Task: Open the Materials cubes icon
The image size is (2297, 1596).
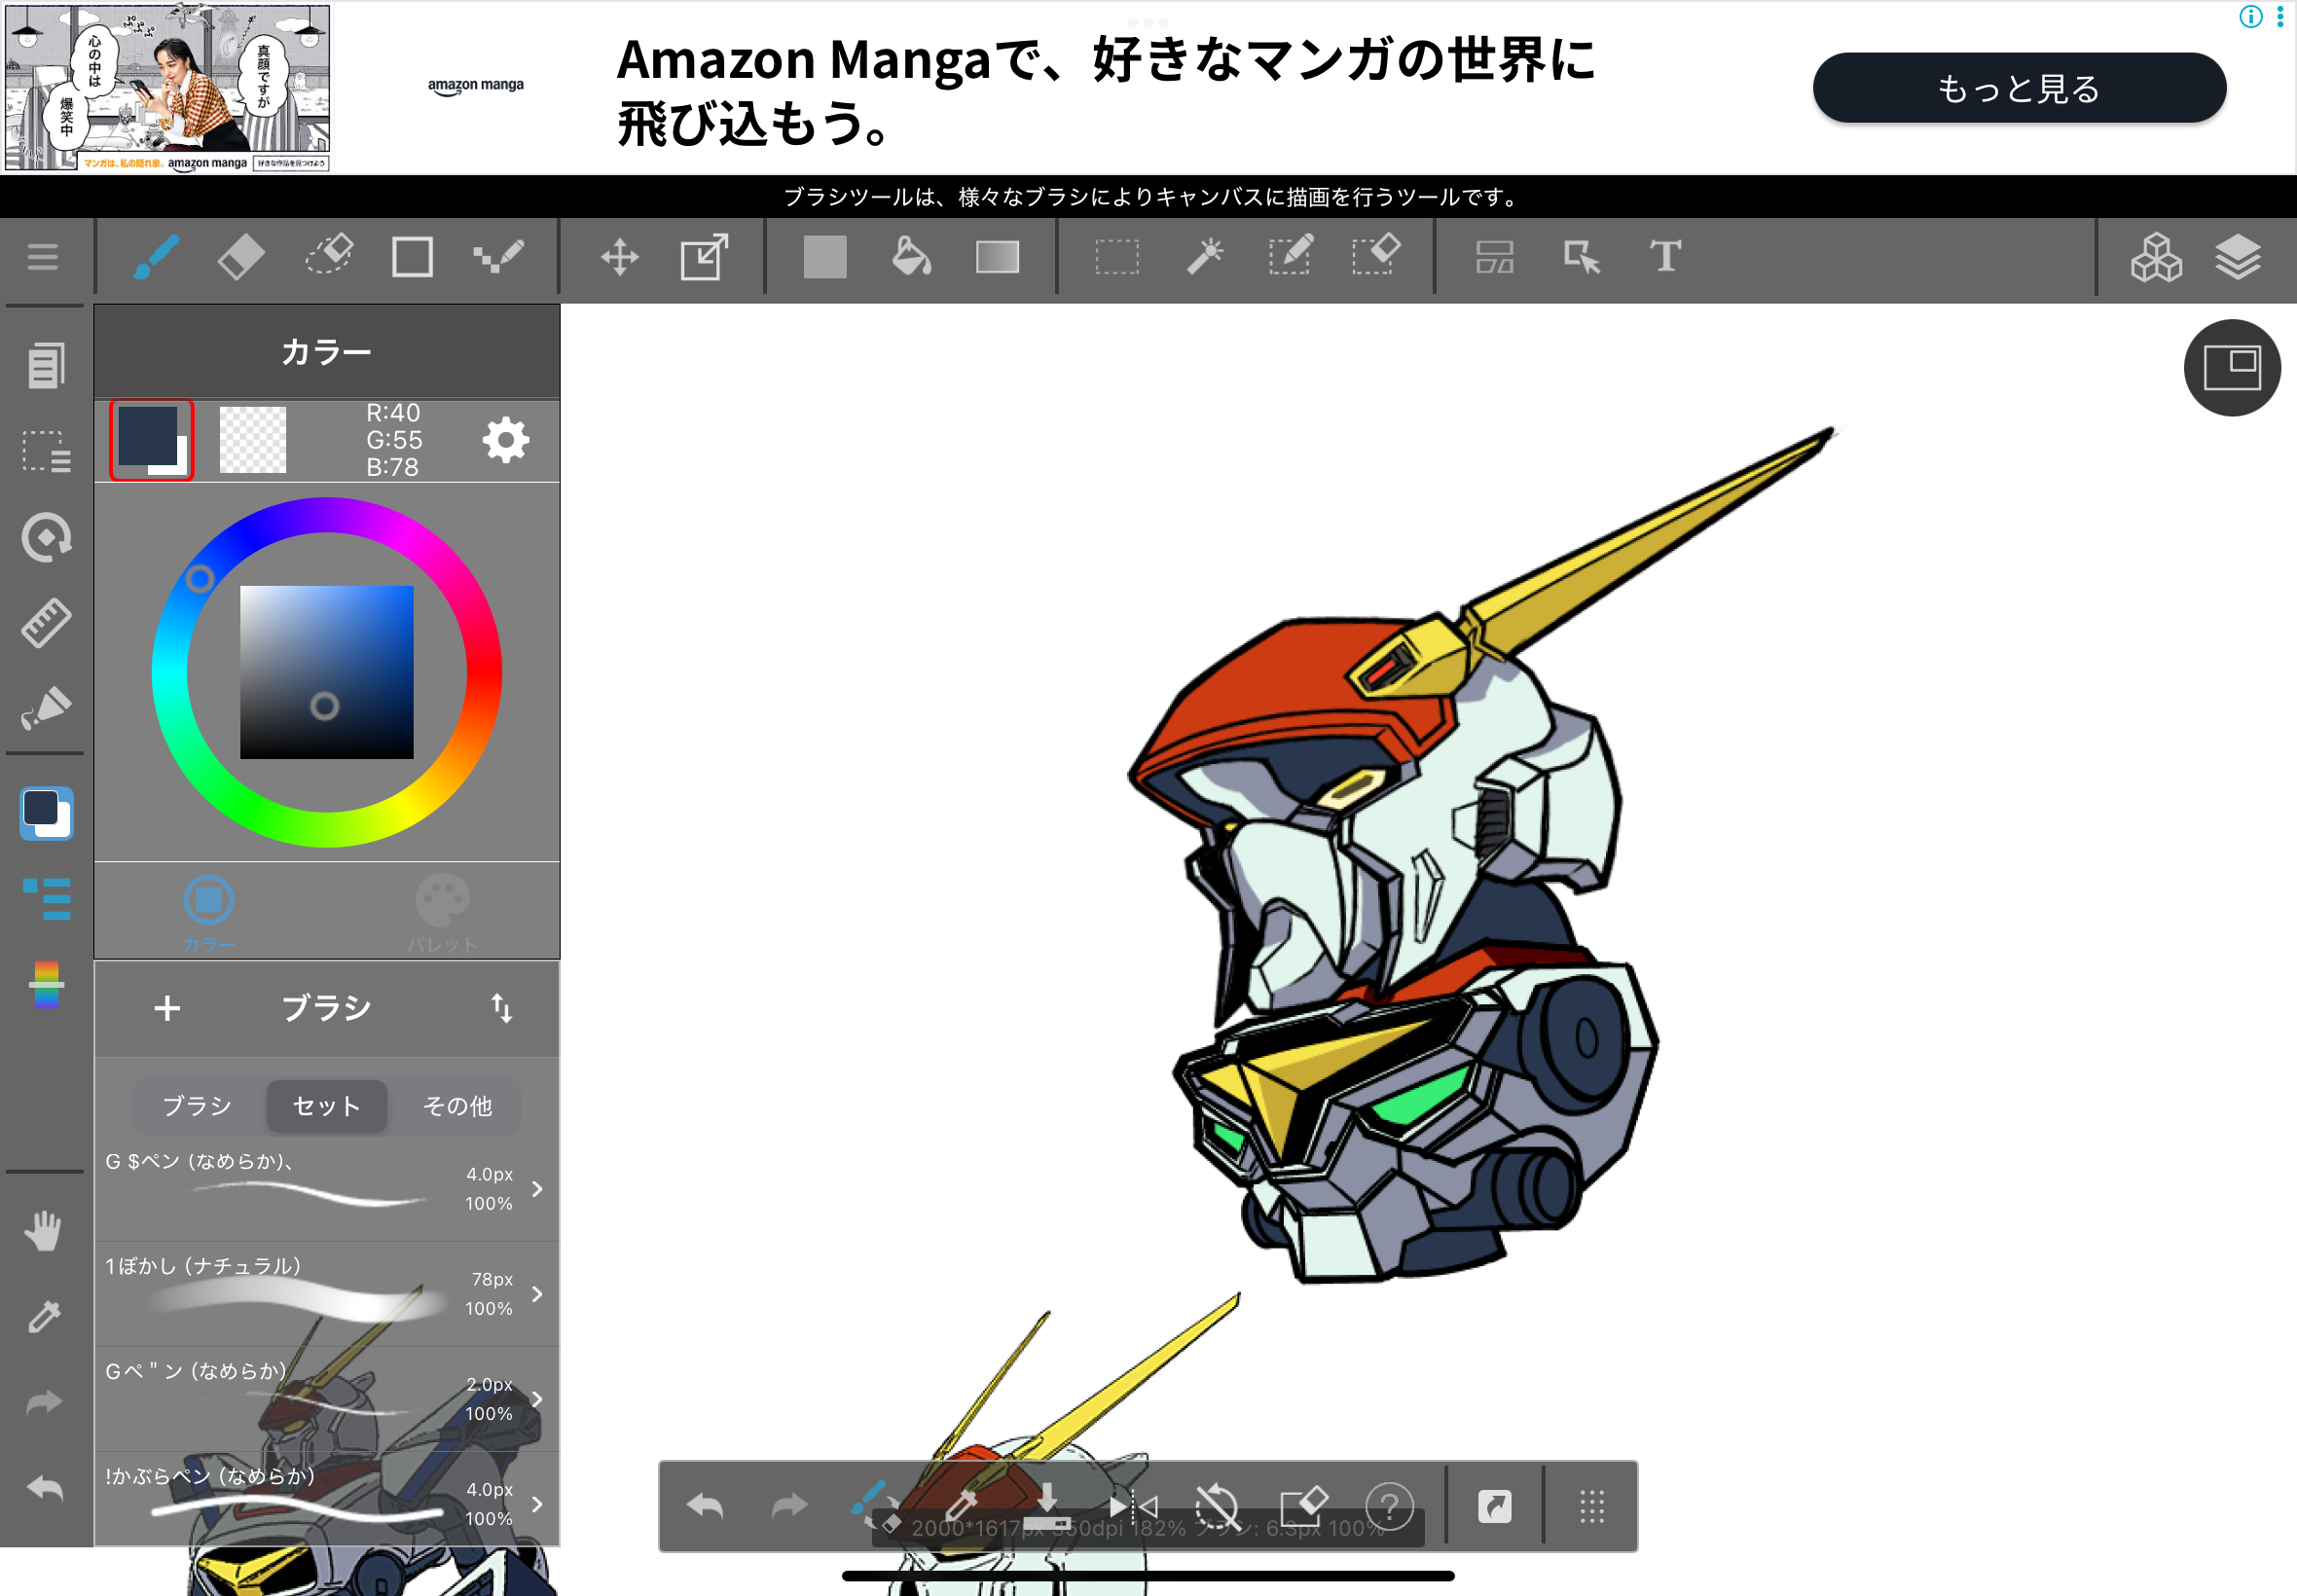Action: (x=2155, y=257)
